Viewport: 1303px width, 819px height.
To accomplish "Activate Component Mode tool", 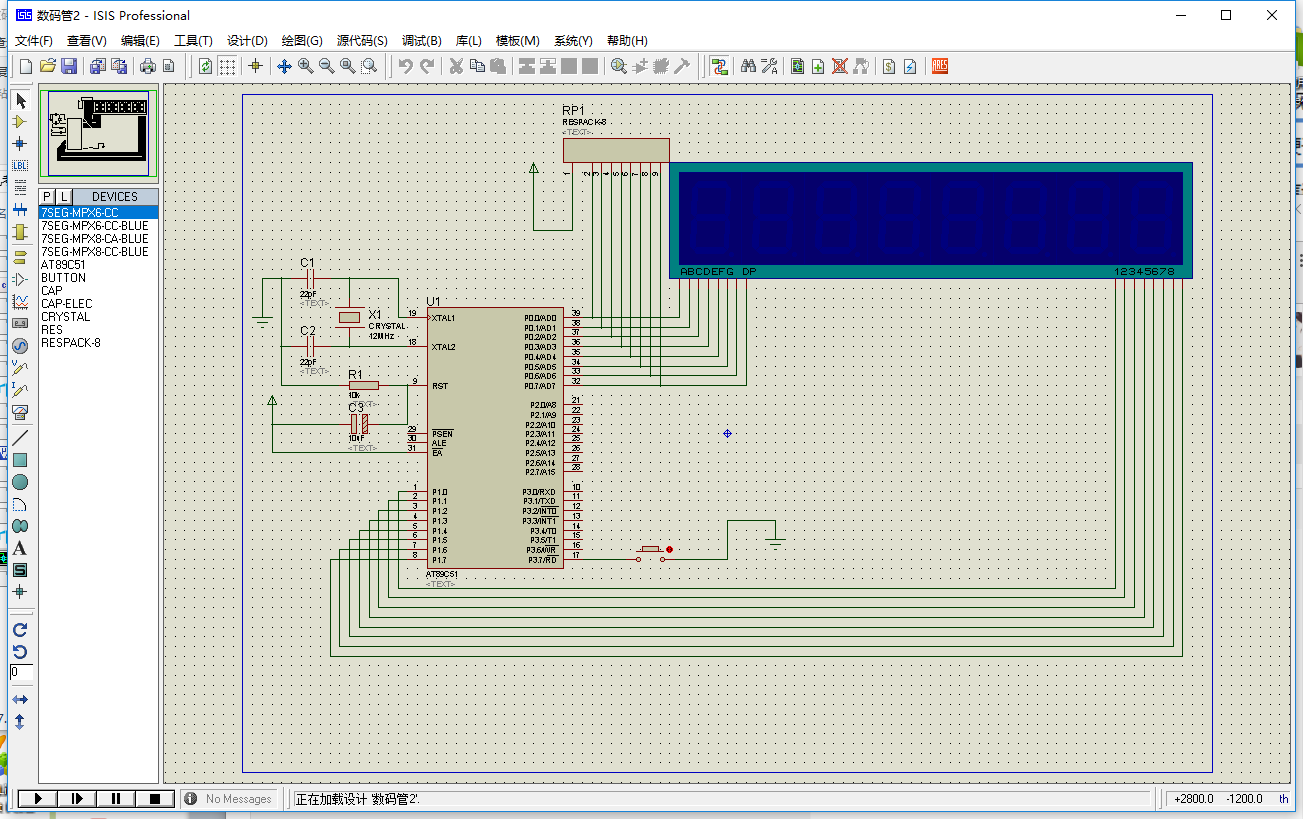I will point(20,122).
